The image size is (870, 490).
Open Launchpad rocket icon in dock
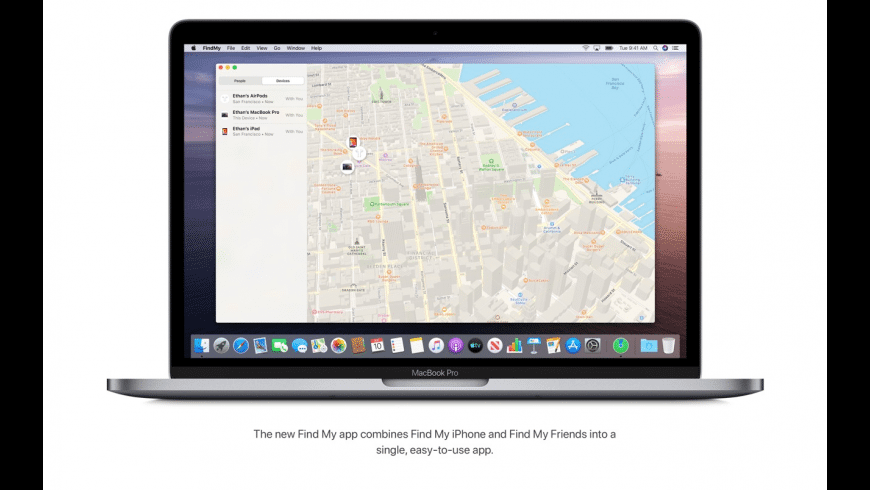point(221,346)
